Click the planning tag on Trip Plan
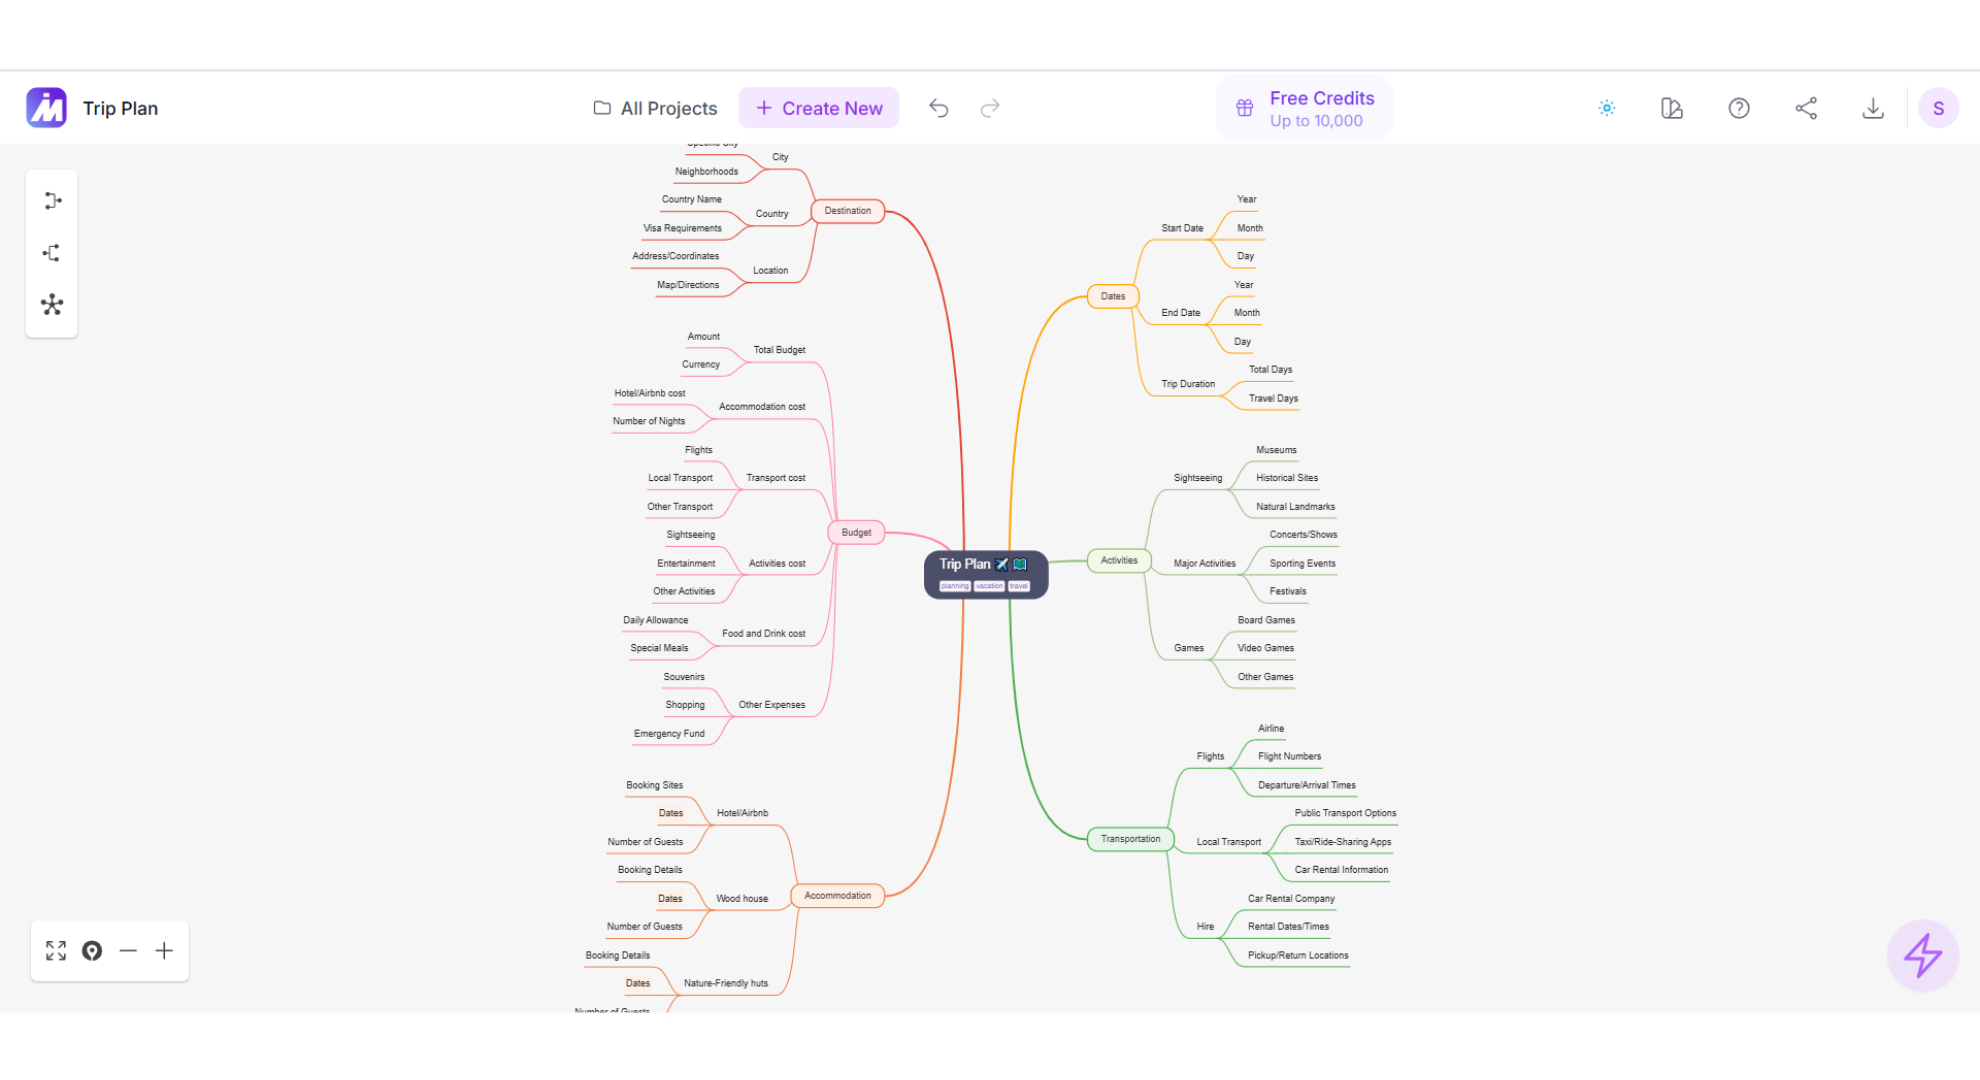Image resolution: width=1980 pixels, height=1080 pixels. (x=955, y=587)
